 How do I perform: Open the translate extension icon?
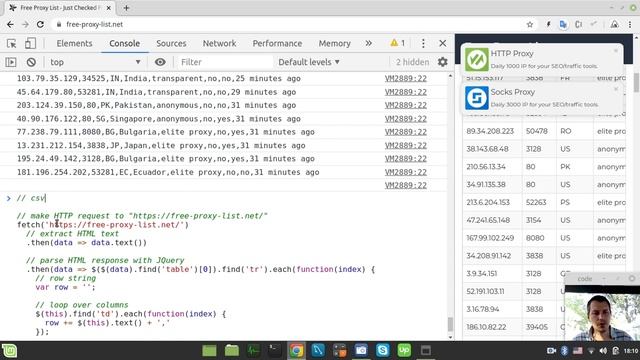[x=563, y=24]
